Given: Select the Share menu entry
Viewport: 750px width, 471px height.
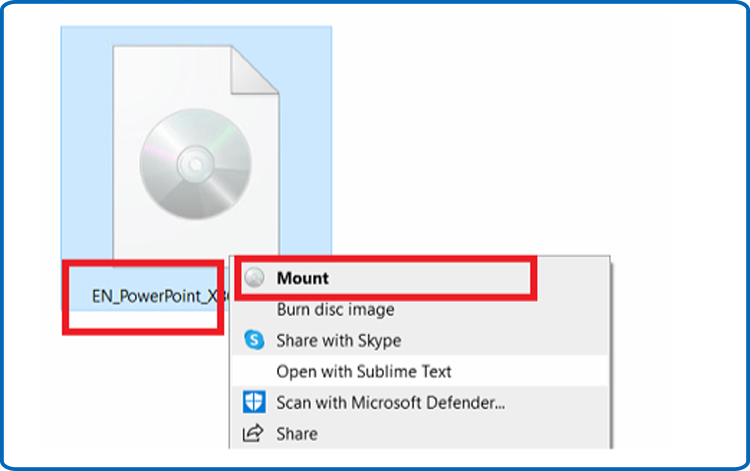Looking at the screenshot, I should point(420,434).
